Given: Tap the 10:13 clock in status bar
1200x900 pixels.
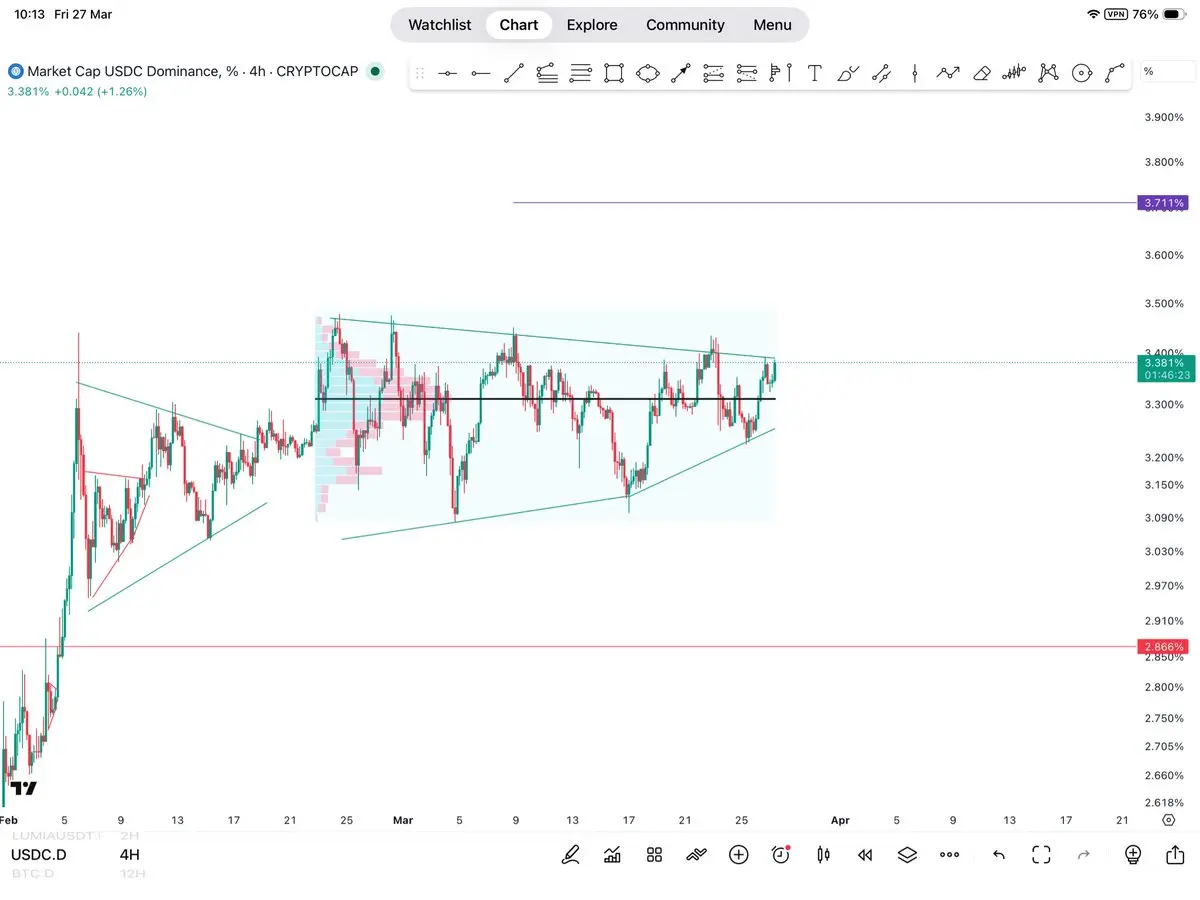Looking at the screenshot, I should coord(29,14).
